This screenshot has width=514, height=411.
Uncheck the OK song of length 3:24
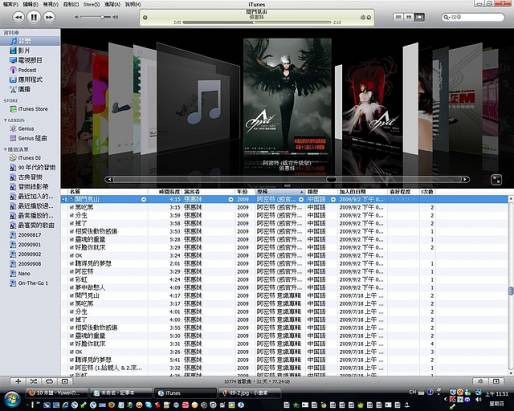click(x=71, y=256)
